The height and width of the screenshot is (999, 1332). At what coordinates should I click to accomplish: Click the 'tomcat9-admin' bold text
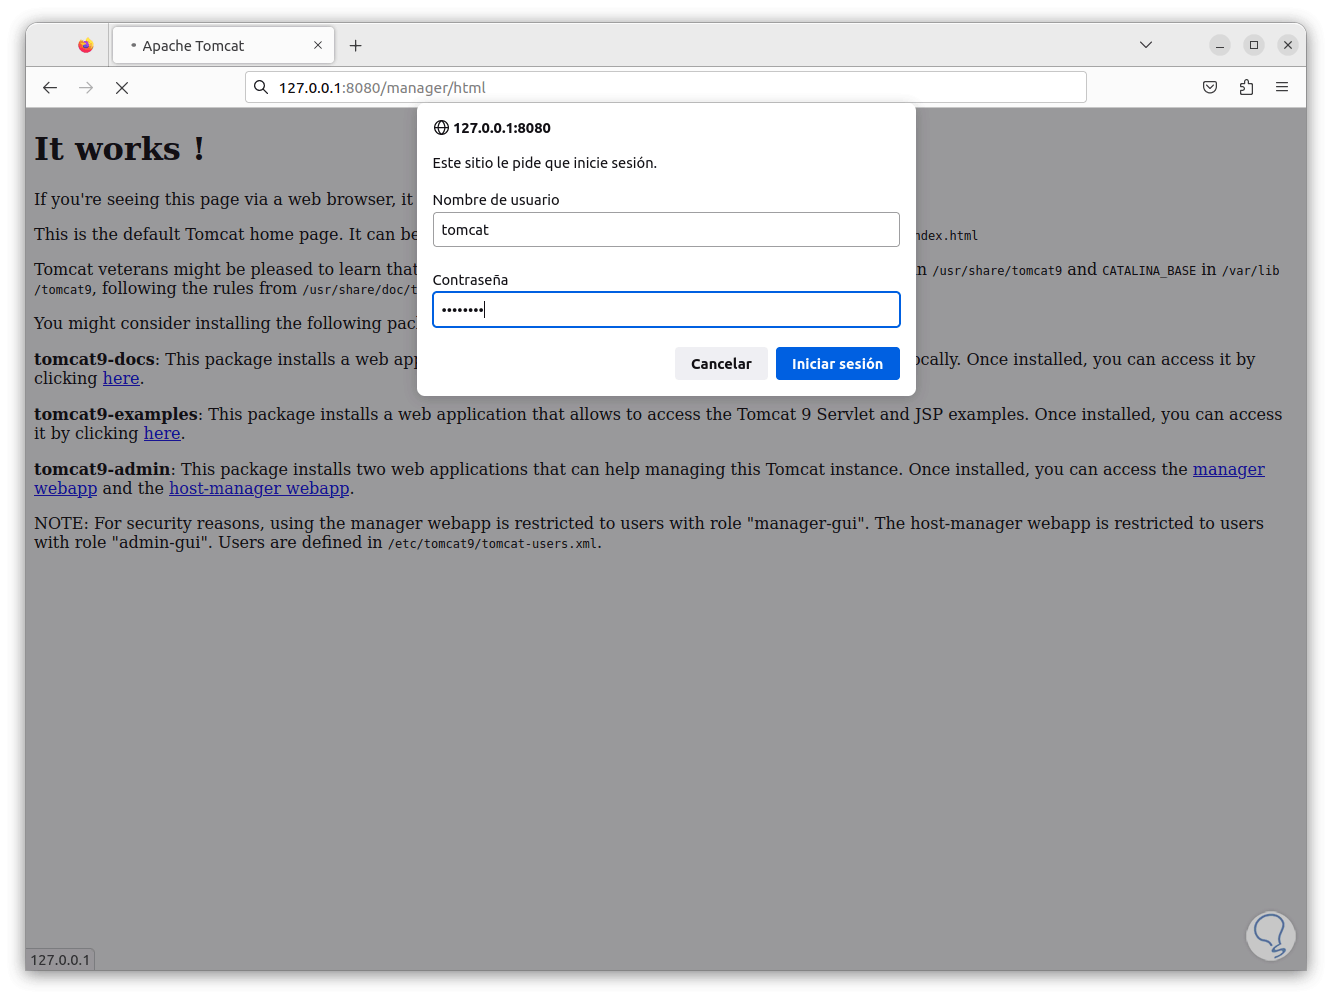pos(102,470)
